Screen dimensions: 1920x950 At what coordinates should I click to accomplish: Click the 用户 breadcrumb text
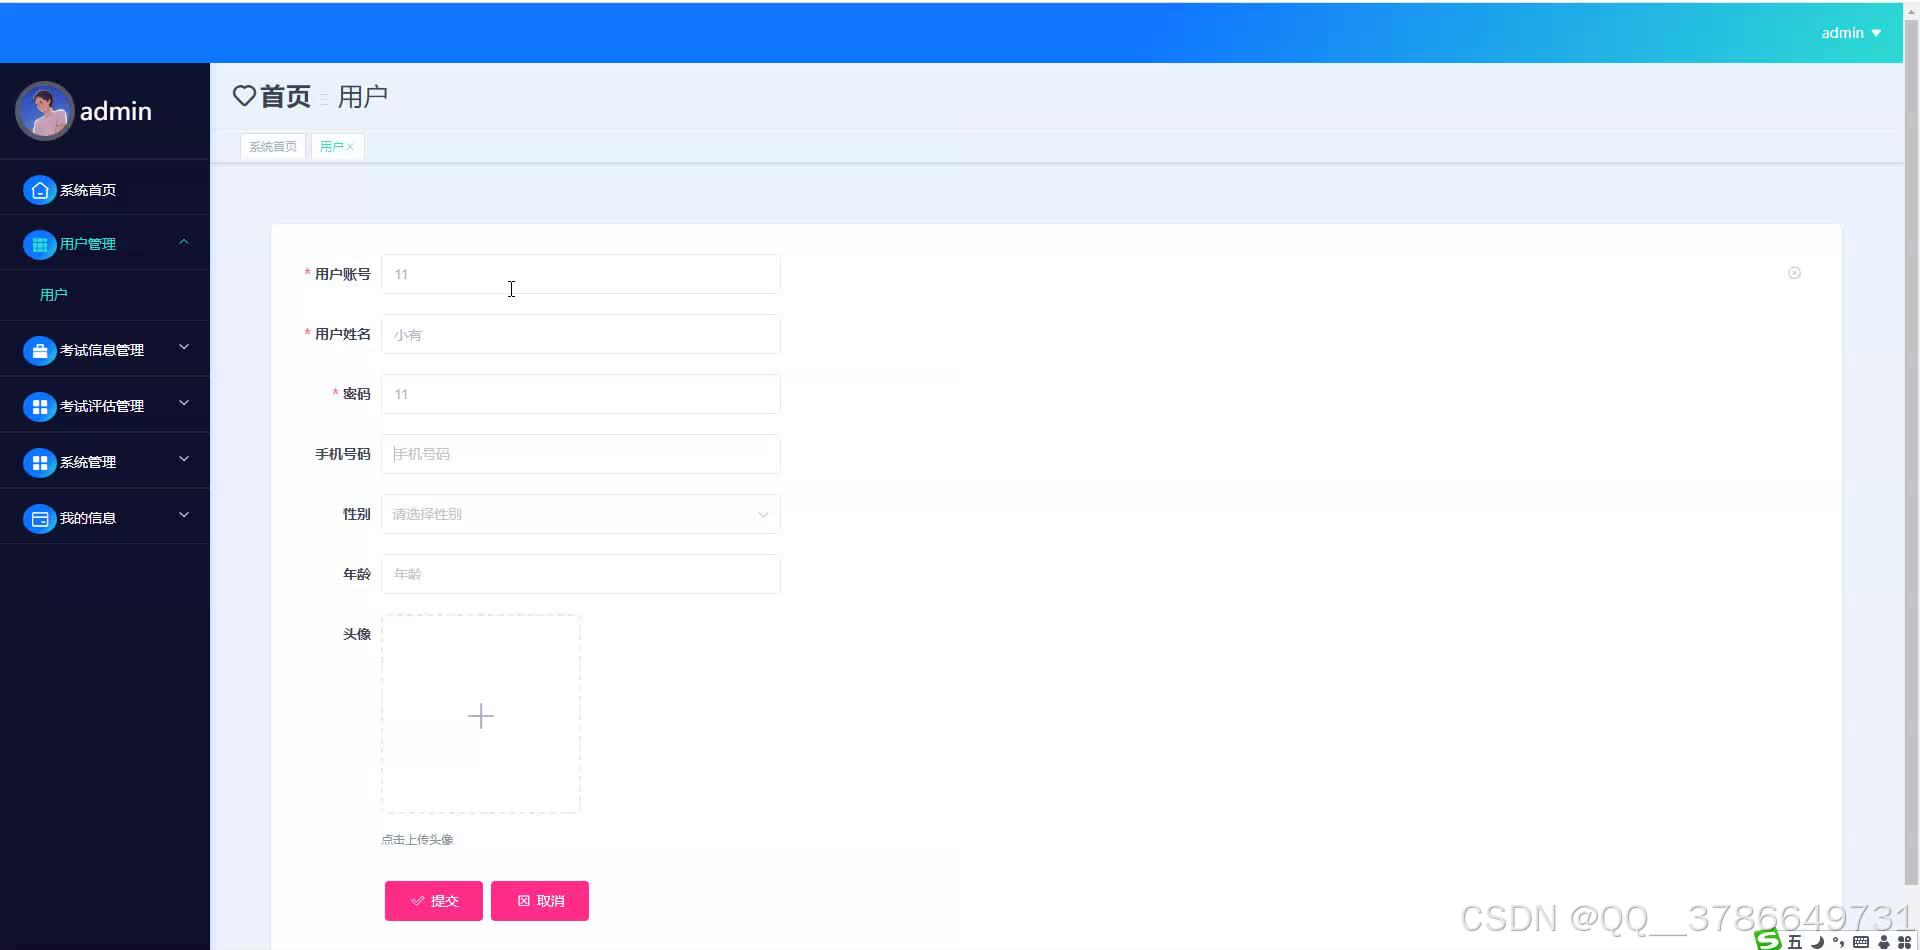tap(363, 96)
